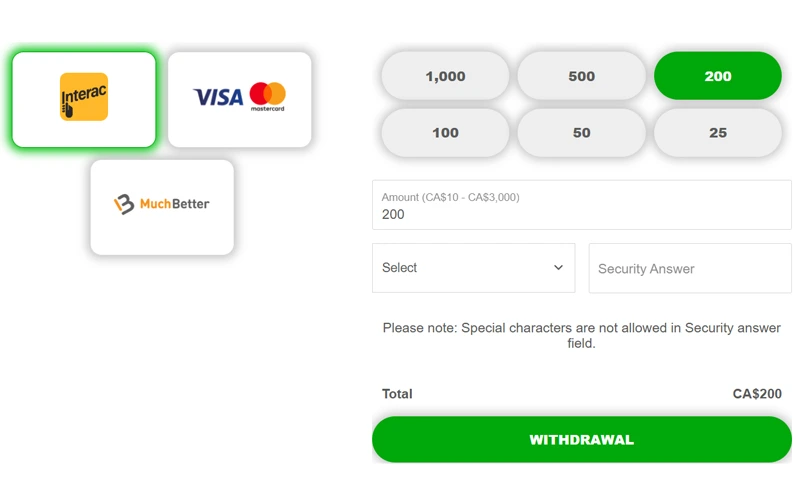Click the dropdown chevron arrow

coord(558,268)
